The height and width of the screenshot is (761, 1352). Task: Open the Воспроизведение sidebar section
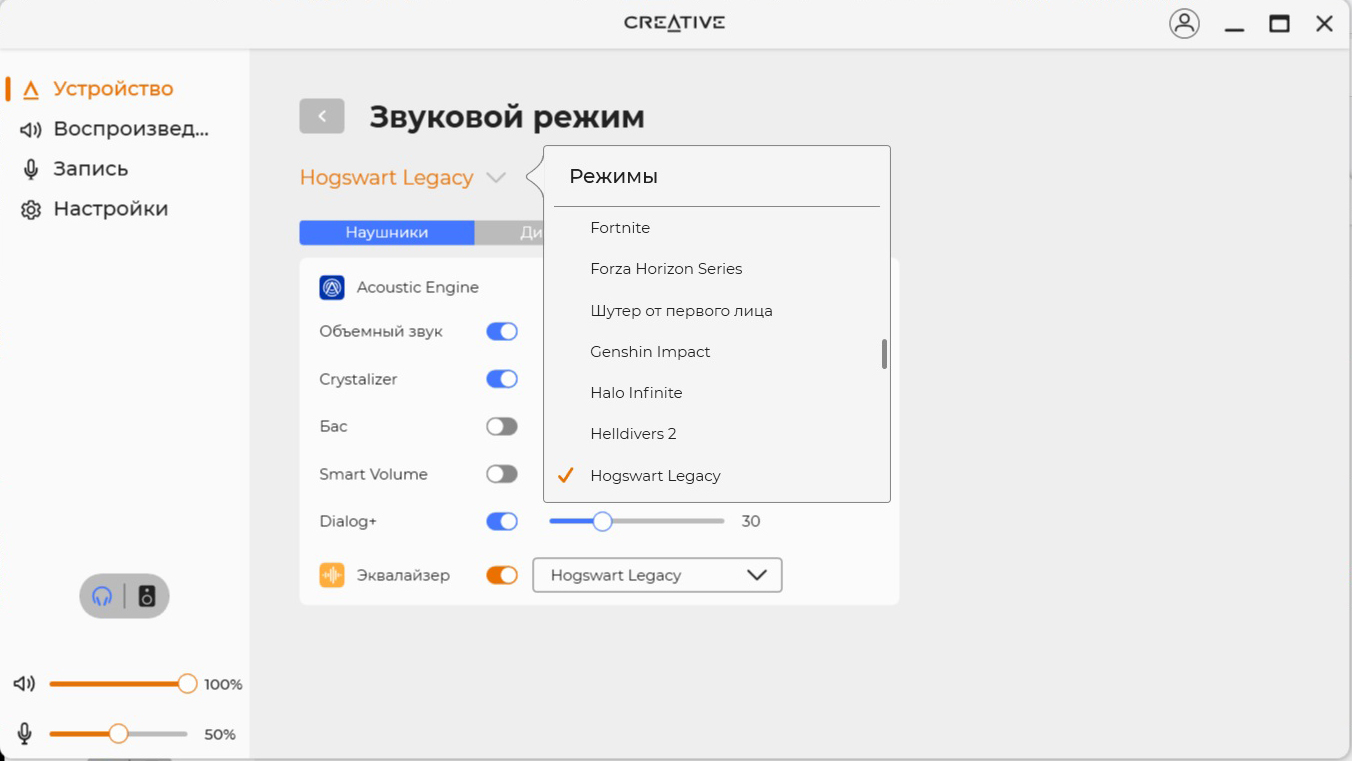(131, 129)
